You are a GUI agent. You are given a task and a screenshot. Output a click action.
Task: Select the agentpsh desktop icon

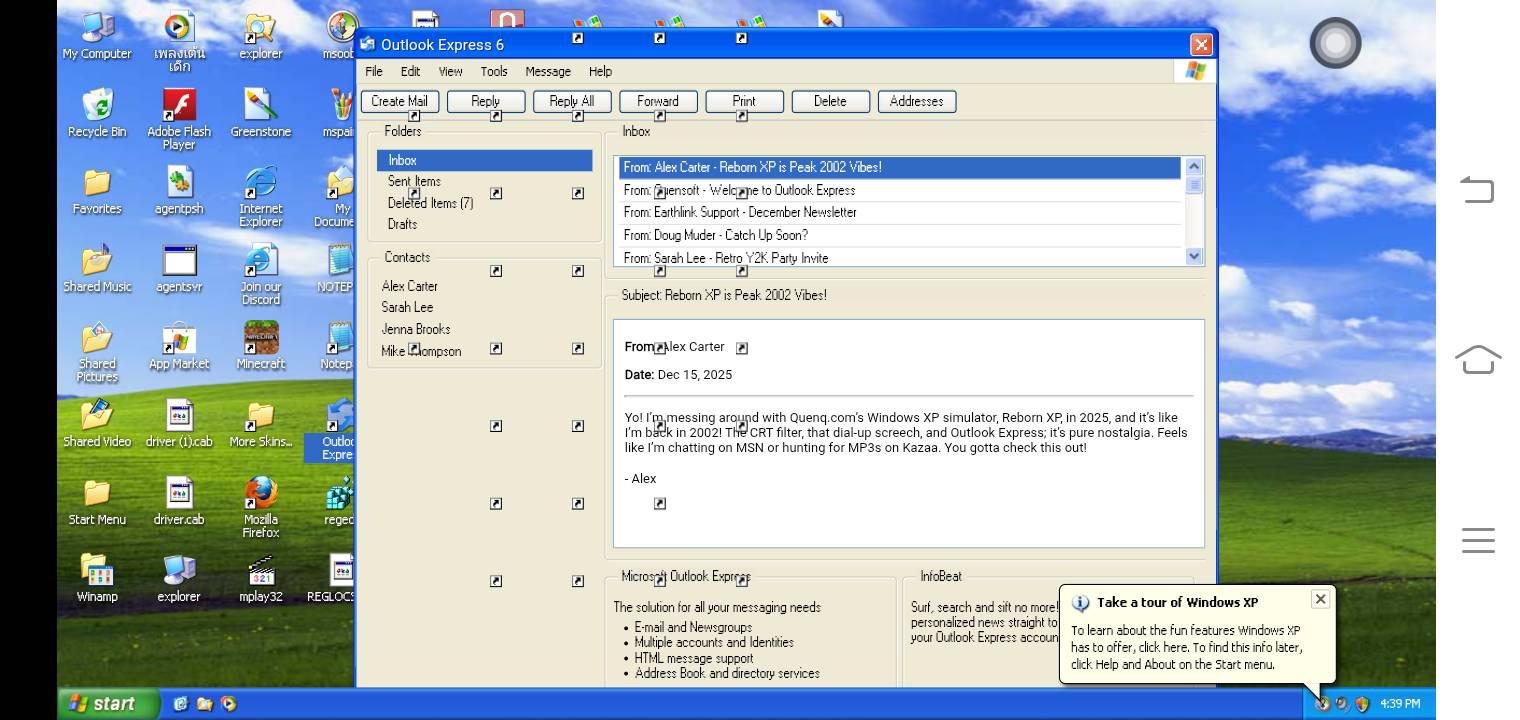(179, 191)
